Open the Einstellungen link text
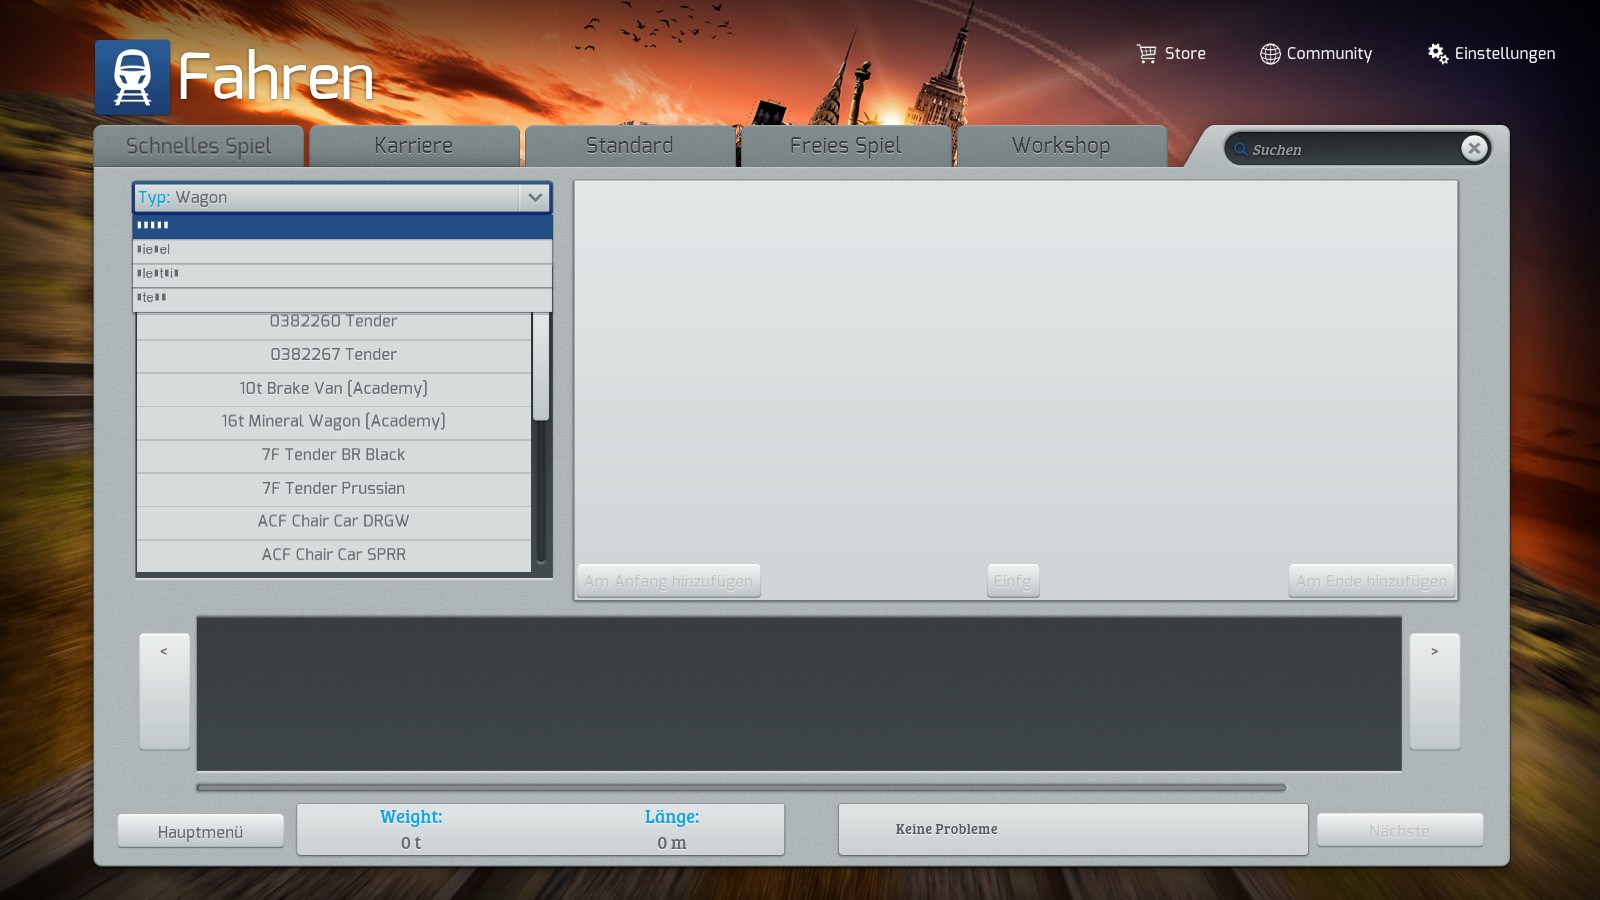 point(1505,54)
